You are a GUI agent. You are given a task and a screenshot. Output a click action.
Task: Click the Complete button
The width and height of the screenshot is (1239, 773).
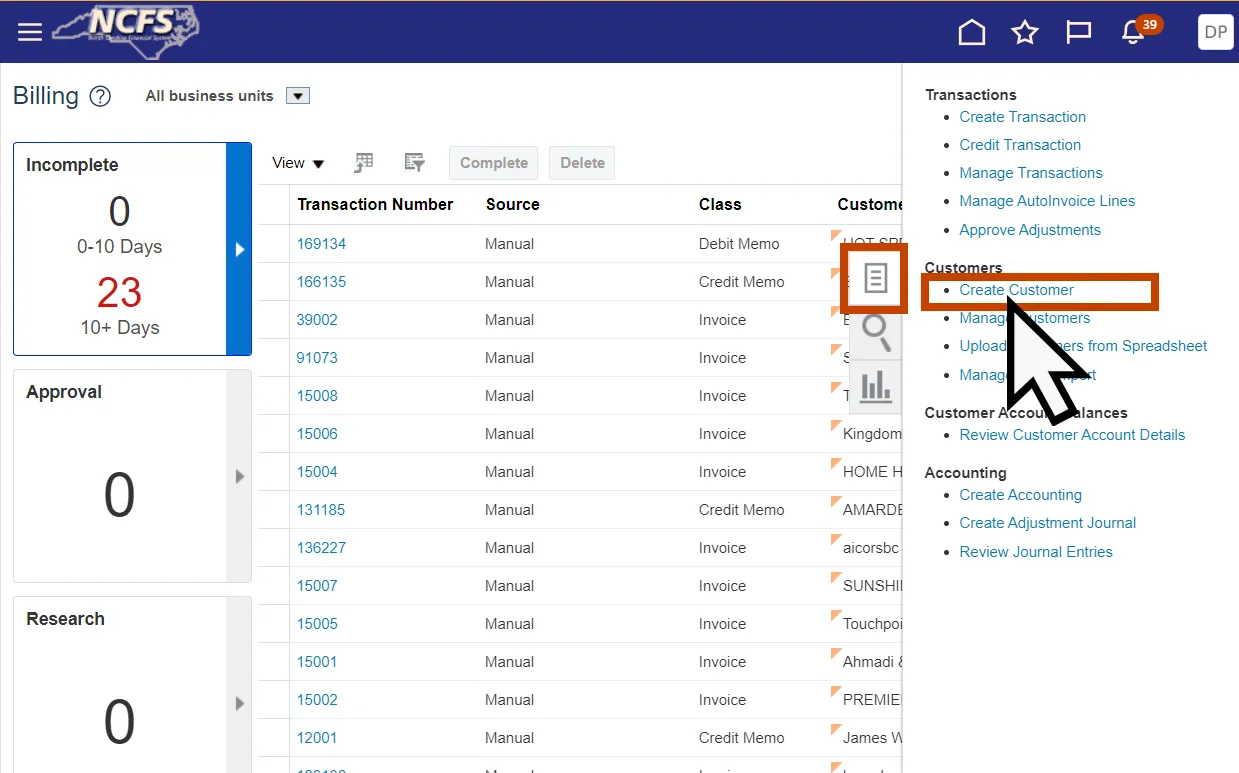(x=493, y=163)
